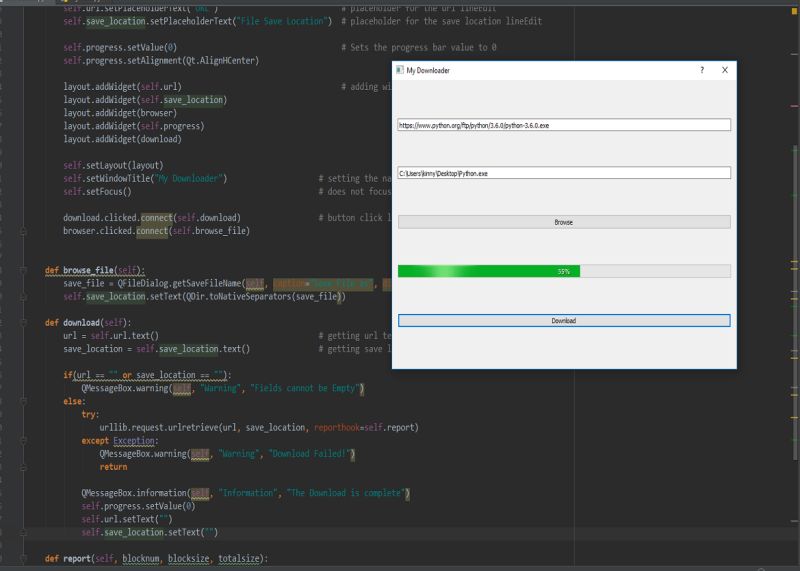Click the My Downloader window title icon
The width and height of the screenshot is (800, 571).
[399, 70]
